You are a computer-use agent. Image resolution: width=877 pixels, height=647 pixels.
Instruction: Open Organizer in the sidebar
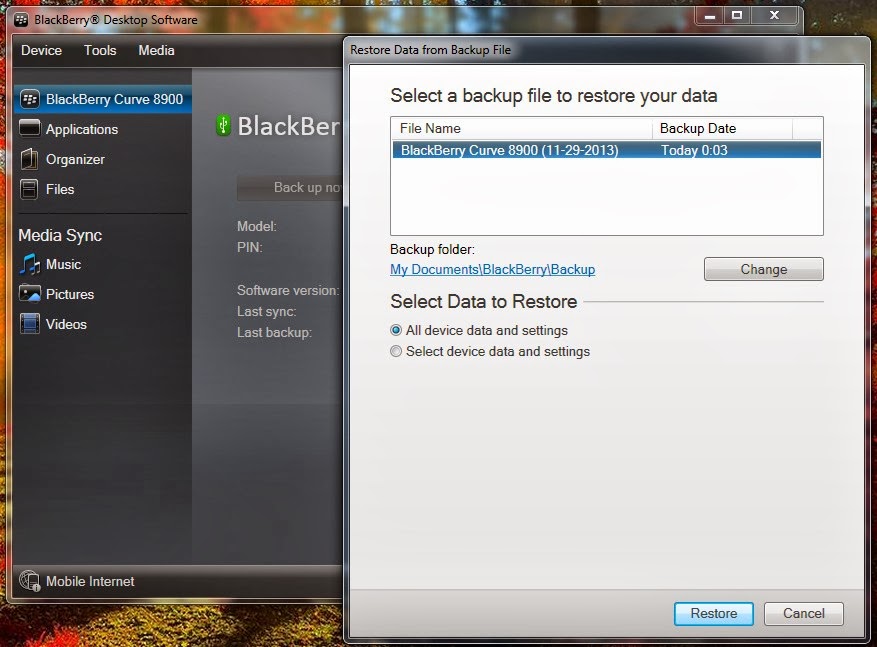(x=76, y=159)
